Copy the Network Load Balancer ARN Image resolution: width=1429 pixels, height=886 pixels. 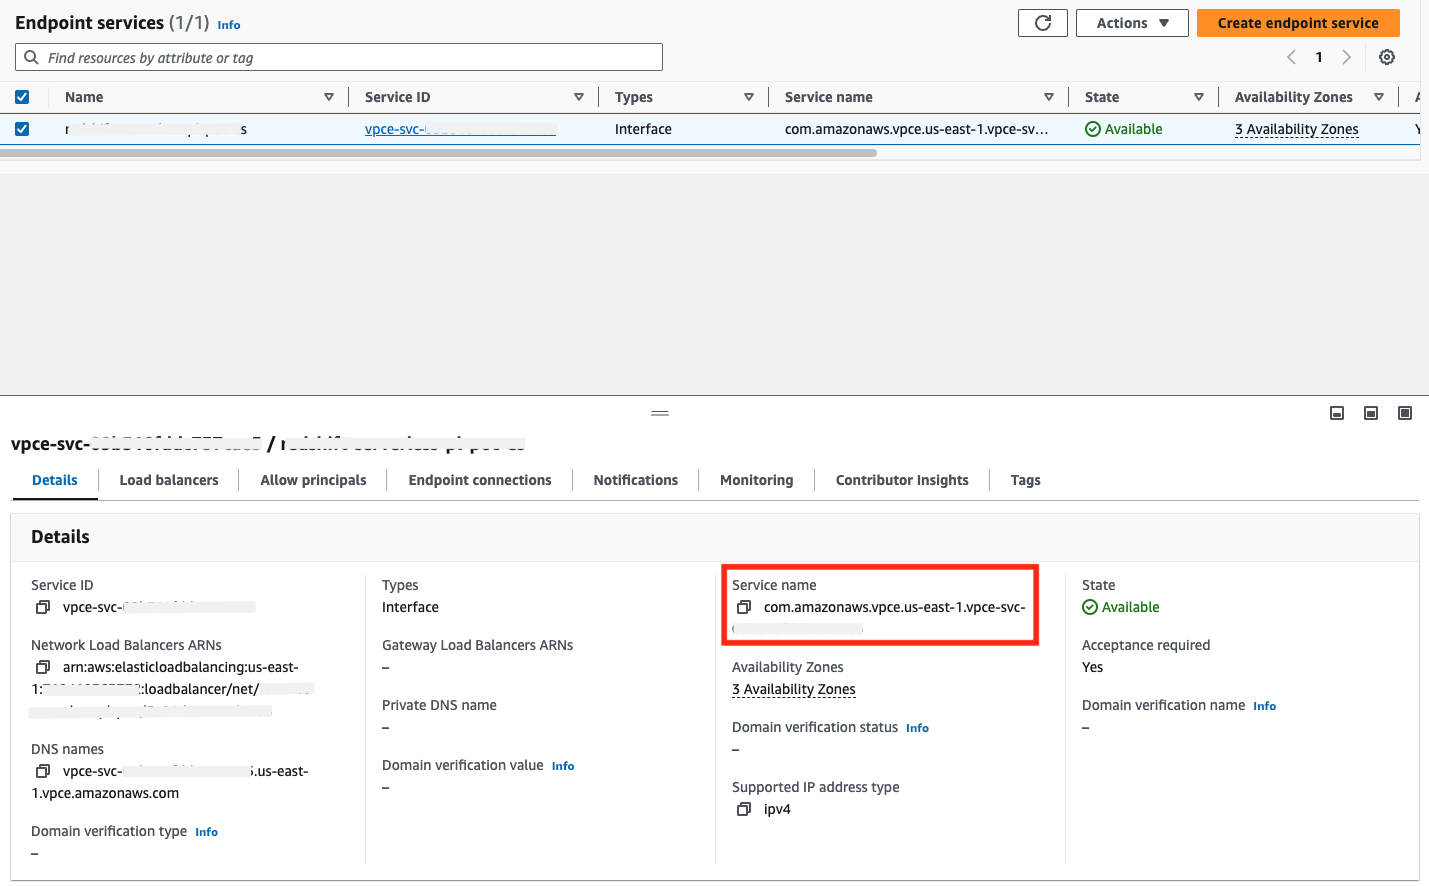pos(41,666)
